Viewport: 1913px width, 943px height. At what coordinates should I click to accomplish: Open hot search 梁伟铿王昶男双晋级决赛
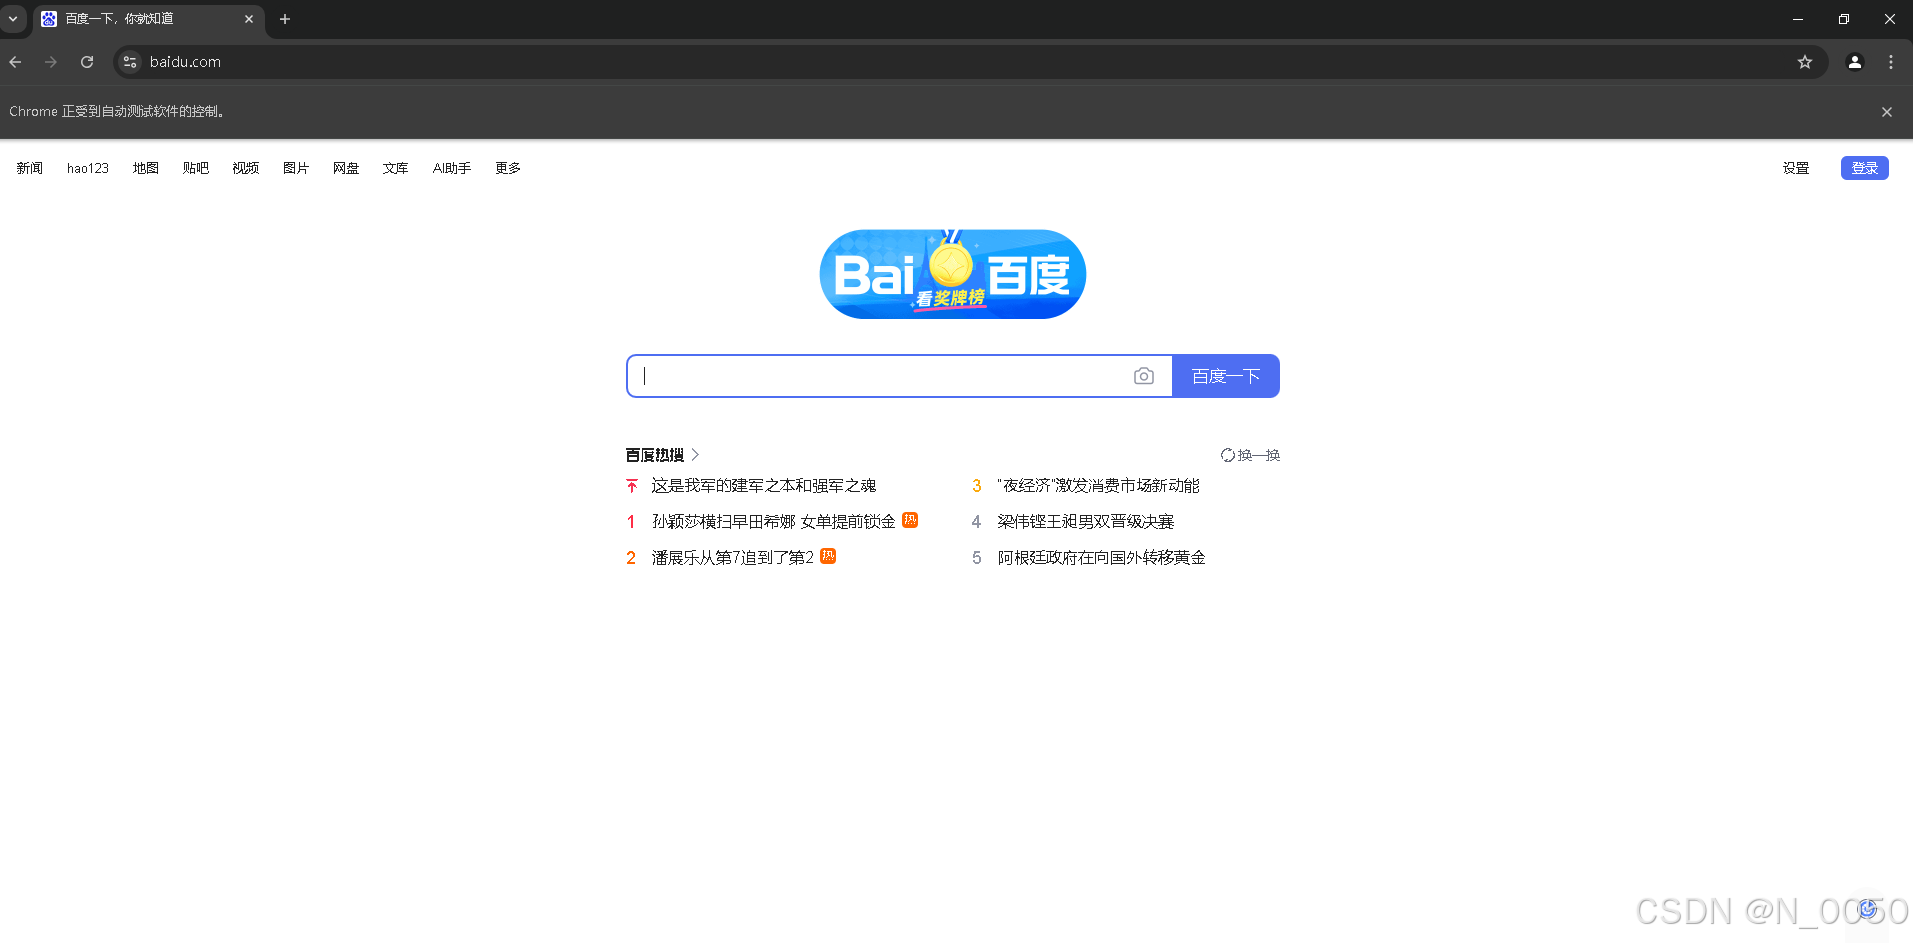(x=1086, y=522)
